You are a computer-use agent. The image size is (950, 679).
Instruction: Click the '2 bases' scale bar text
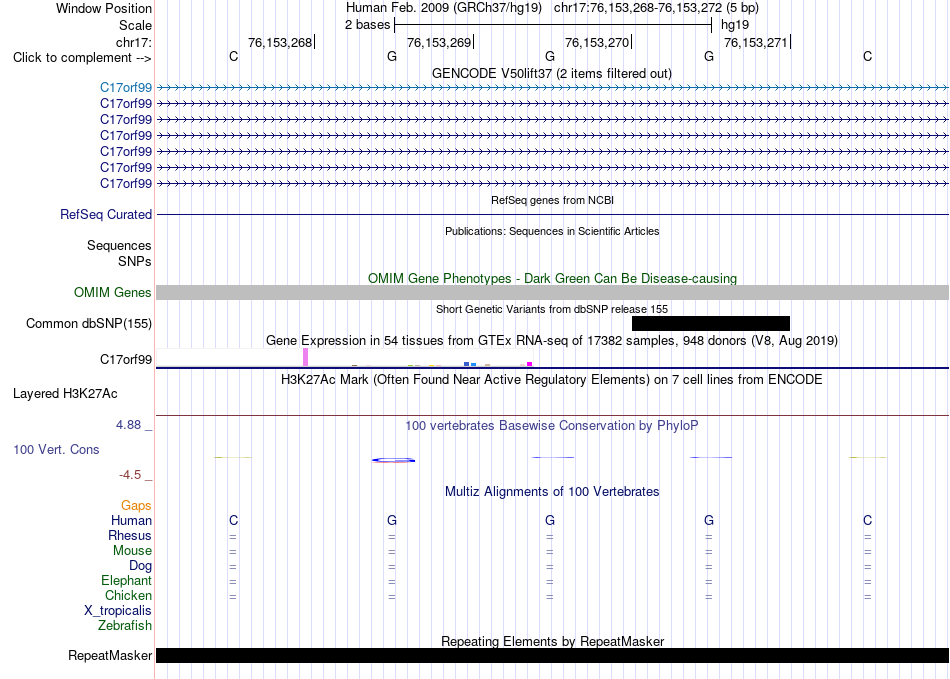(x=368, y=25)
